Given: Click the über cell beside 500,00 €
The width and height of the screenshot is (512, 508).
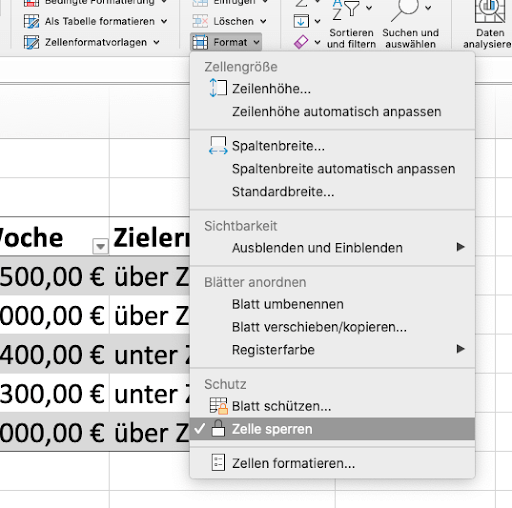Looking at the screenshot, I should tap(150, 276).
